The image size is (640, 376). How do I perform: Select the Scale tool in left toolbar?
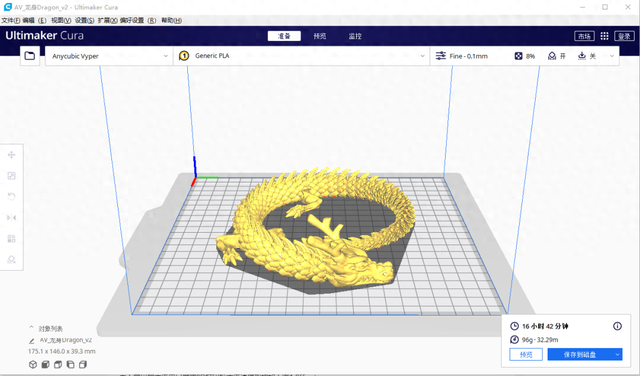(x=11, y=176)
